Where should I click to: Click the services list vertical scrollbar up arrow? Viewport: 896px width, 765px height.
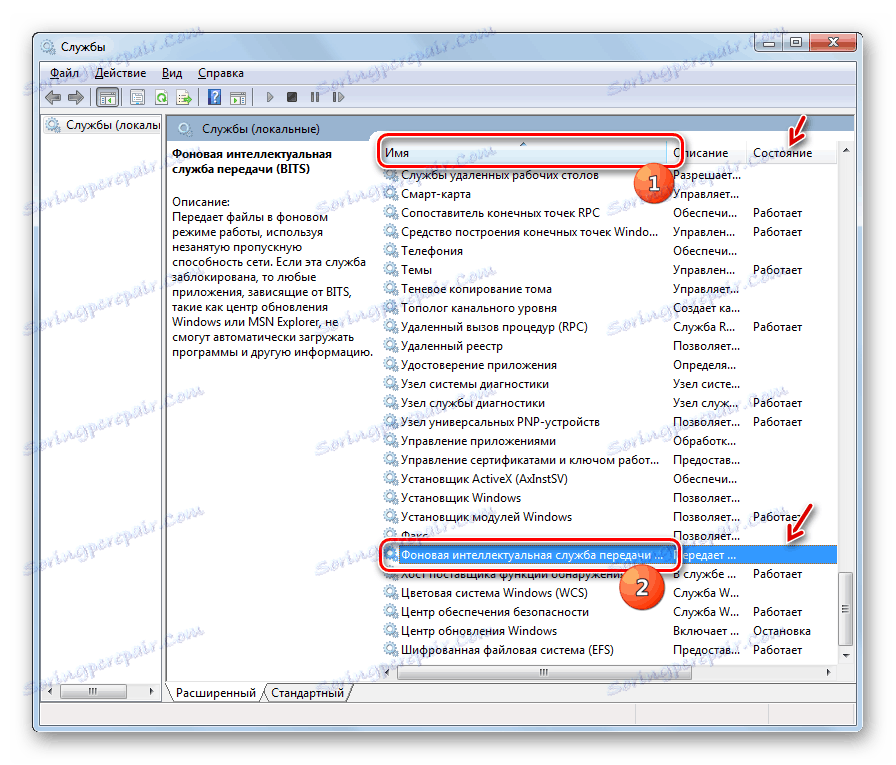846,150
